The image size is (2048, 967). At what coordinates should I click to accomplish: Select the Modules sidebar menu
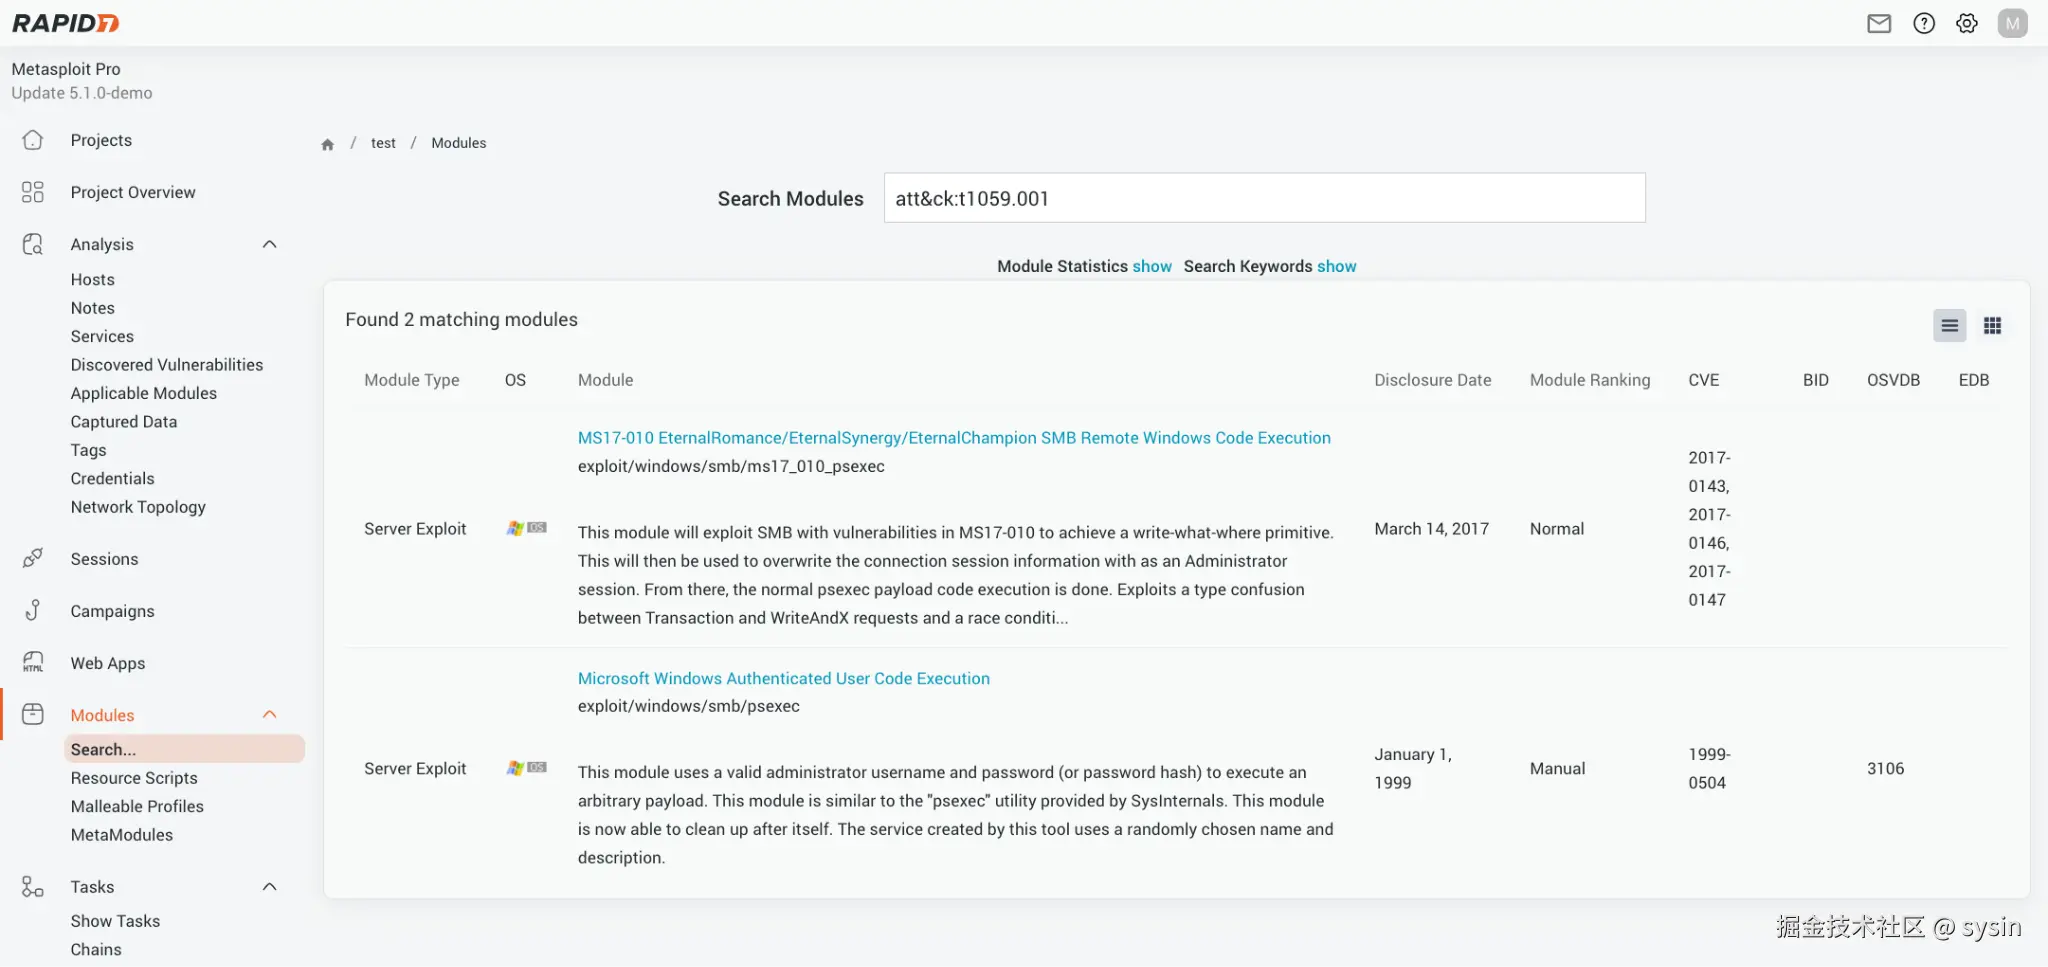click(102, 715)
